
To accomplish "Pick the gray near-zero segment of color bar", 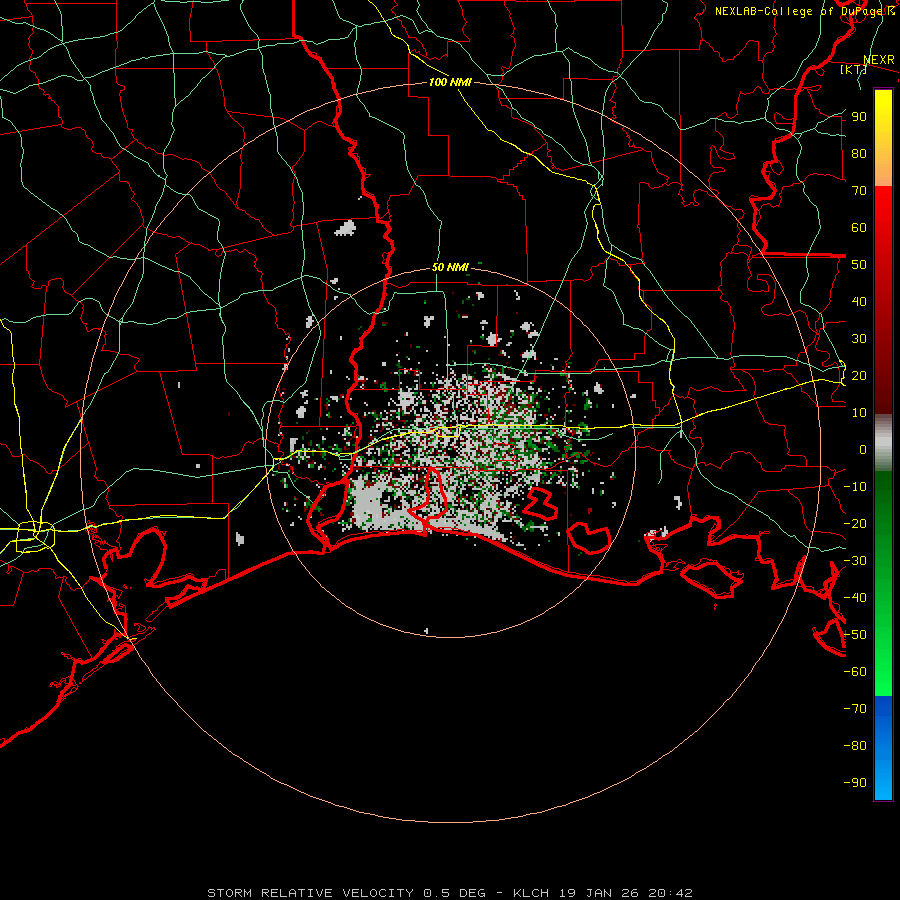I will pyautogui.click(x=883, y=443).
